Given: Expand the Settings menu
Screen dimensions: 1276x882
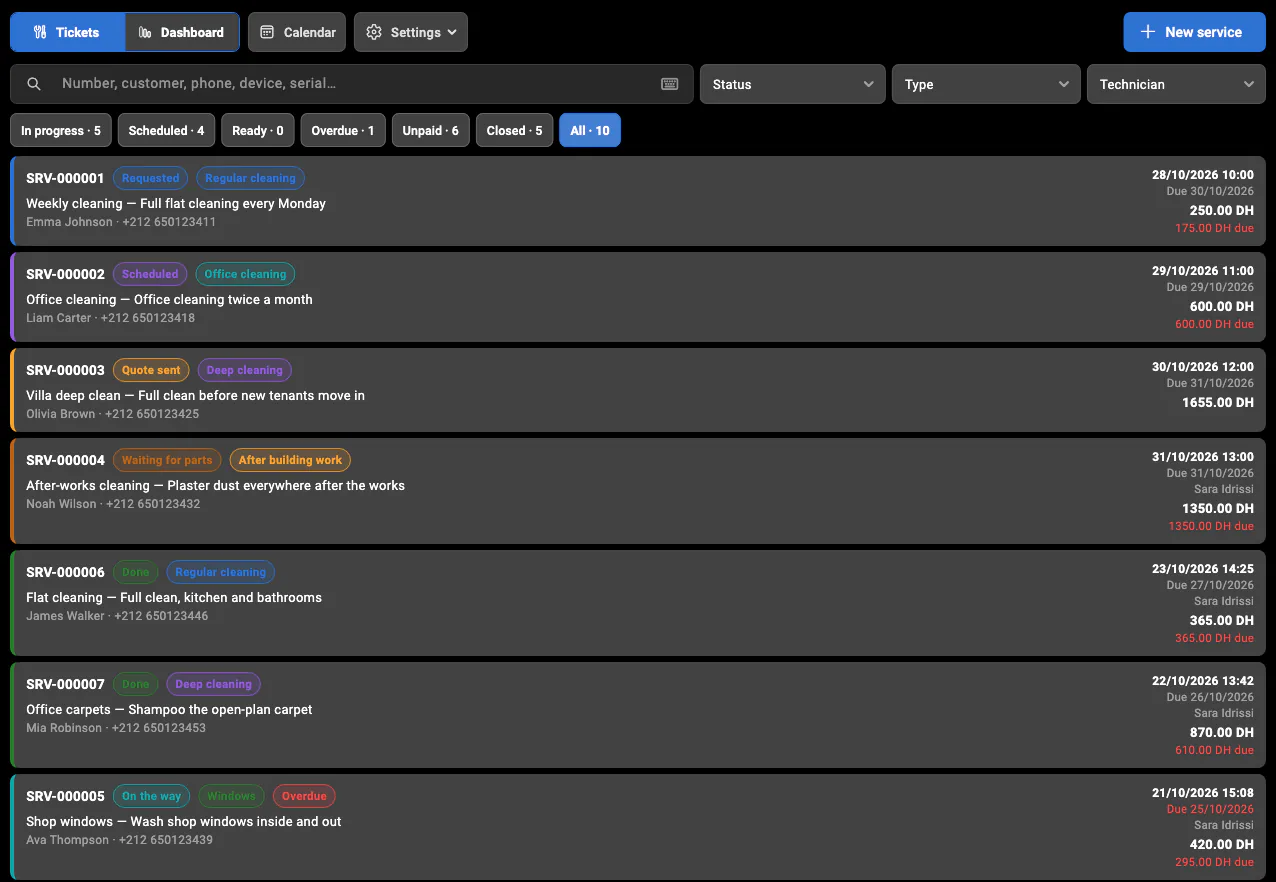Looking at the screenshot, I should [411, 32].
